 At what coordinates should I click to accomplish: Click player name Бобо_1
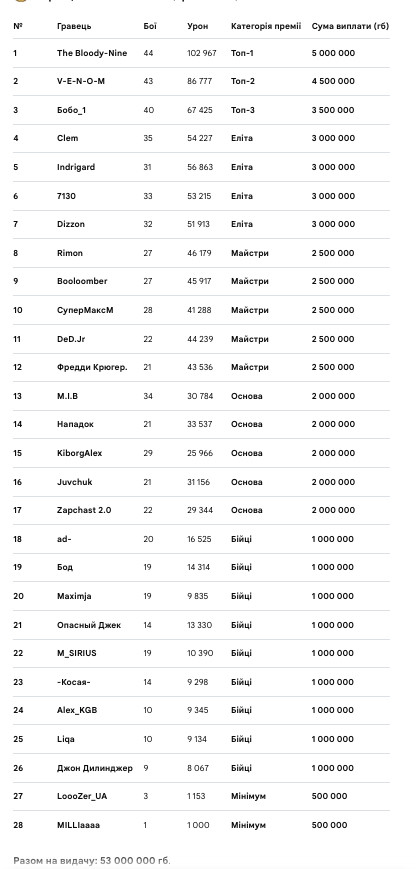tap(71, 110)
